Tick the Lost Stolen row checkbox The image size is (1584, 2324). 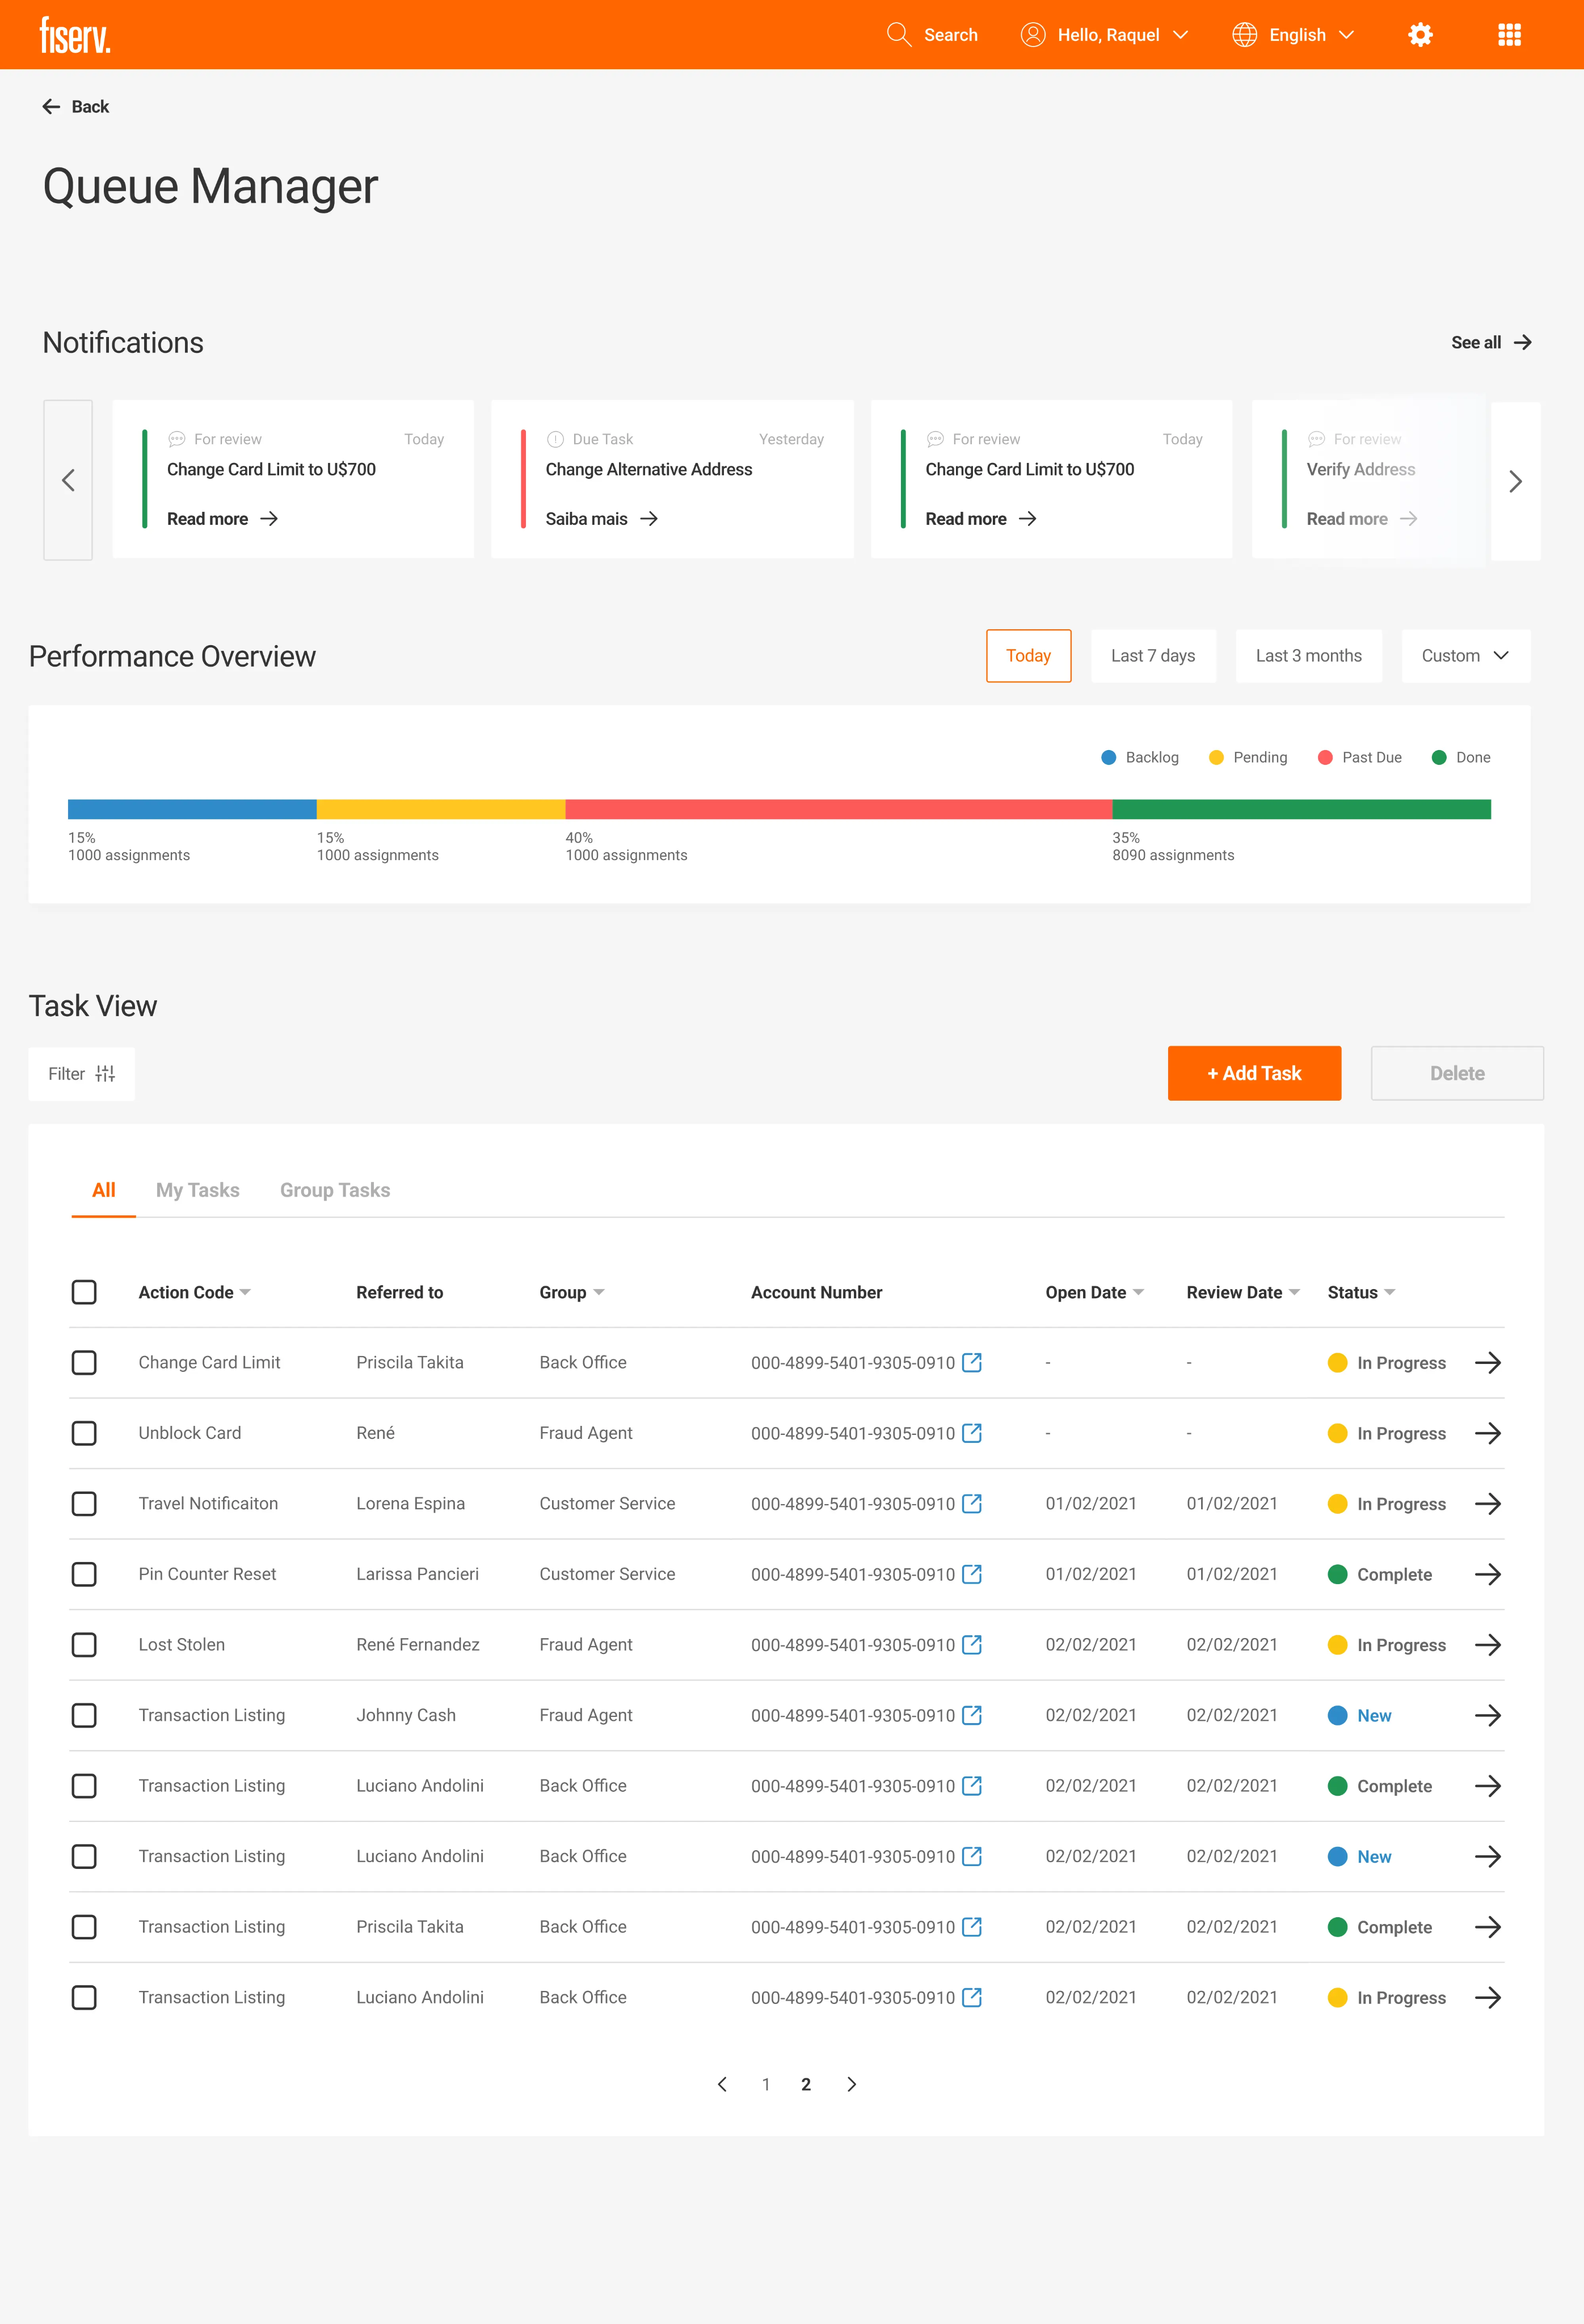click(x=84, y=1645)
